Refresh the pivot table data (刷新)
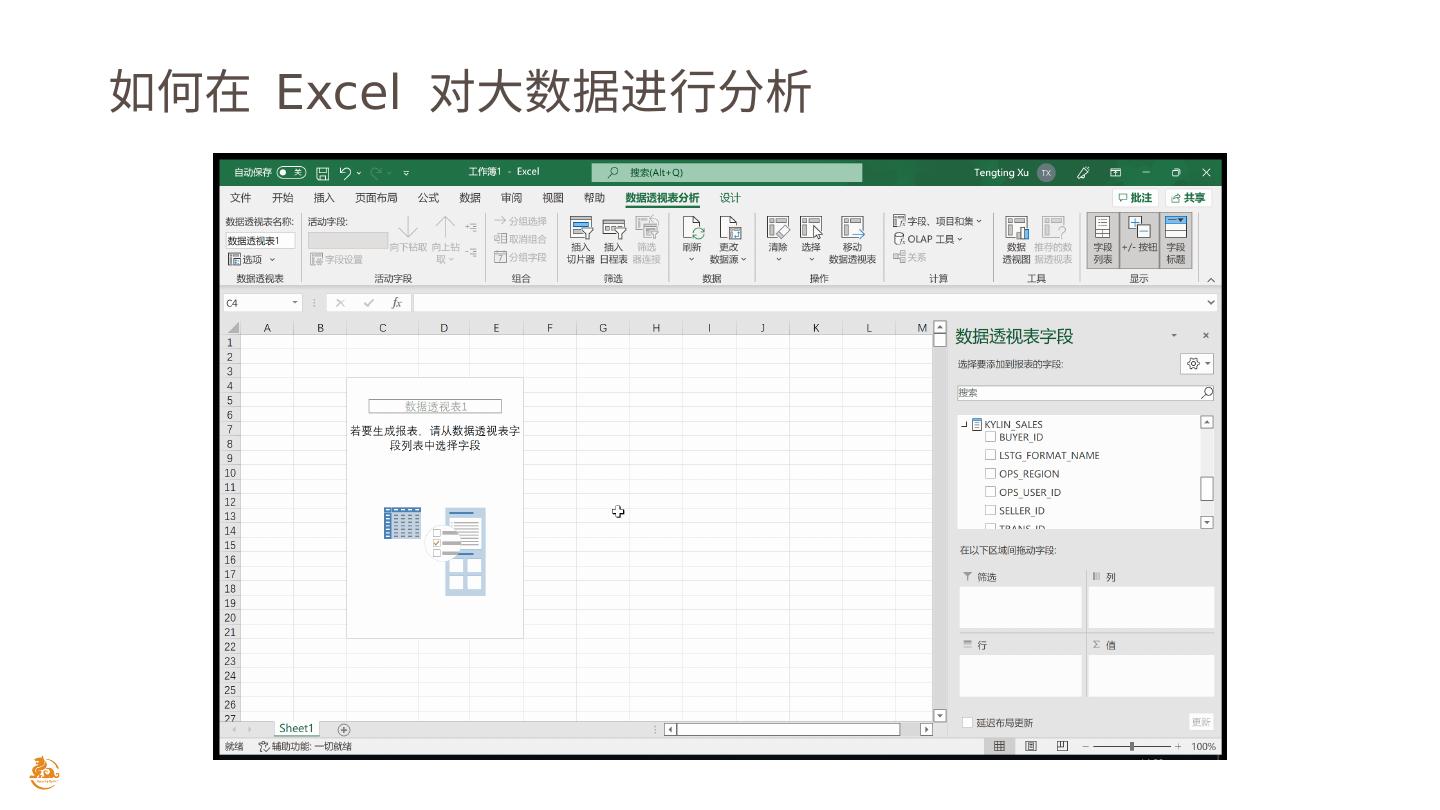Image resolution: width=1440 pixels, height=810 pixels. [x=692, y=240]
